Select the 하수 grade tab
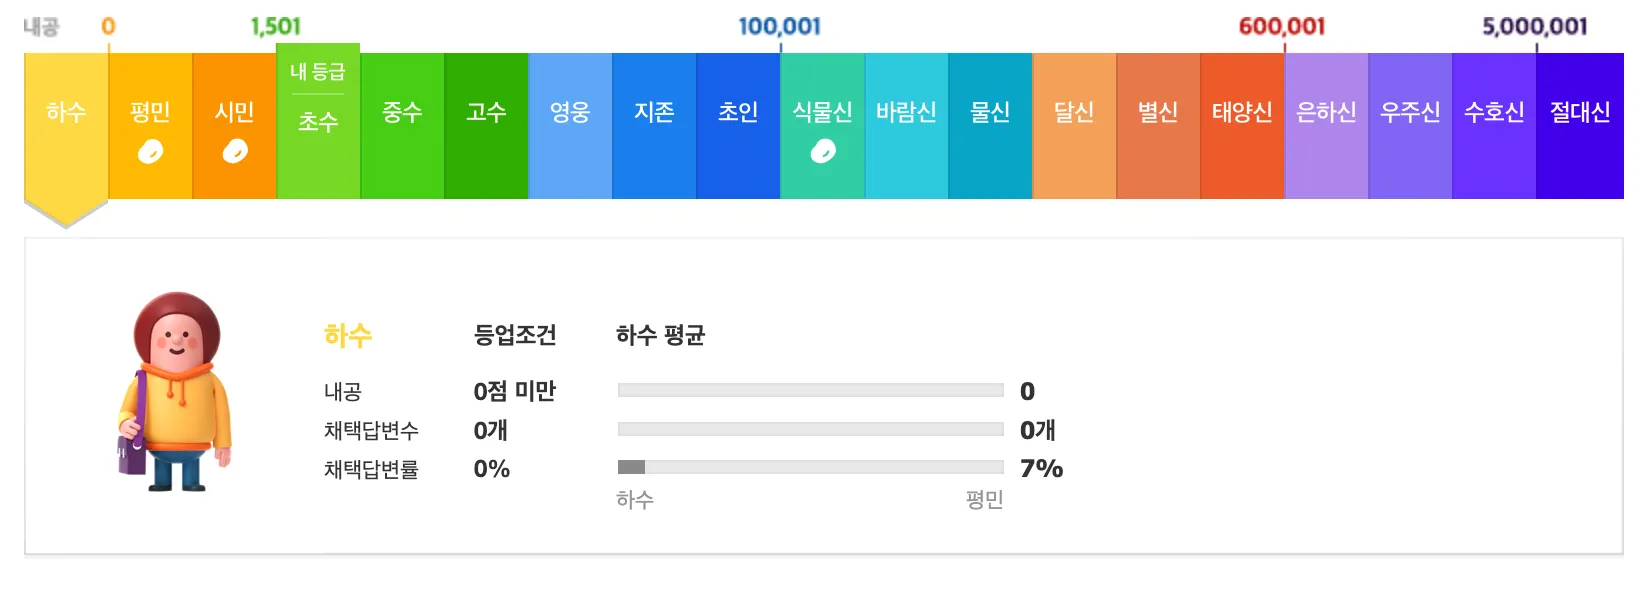 coord(66,126)
